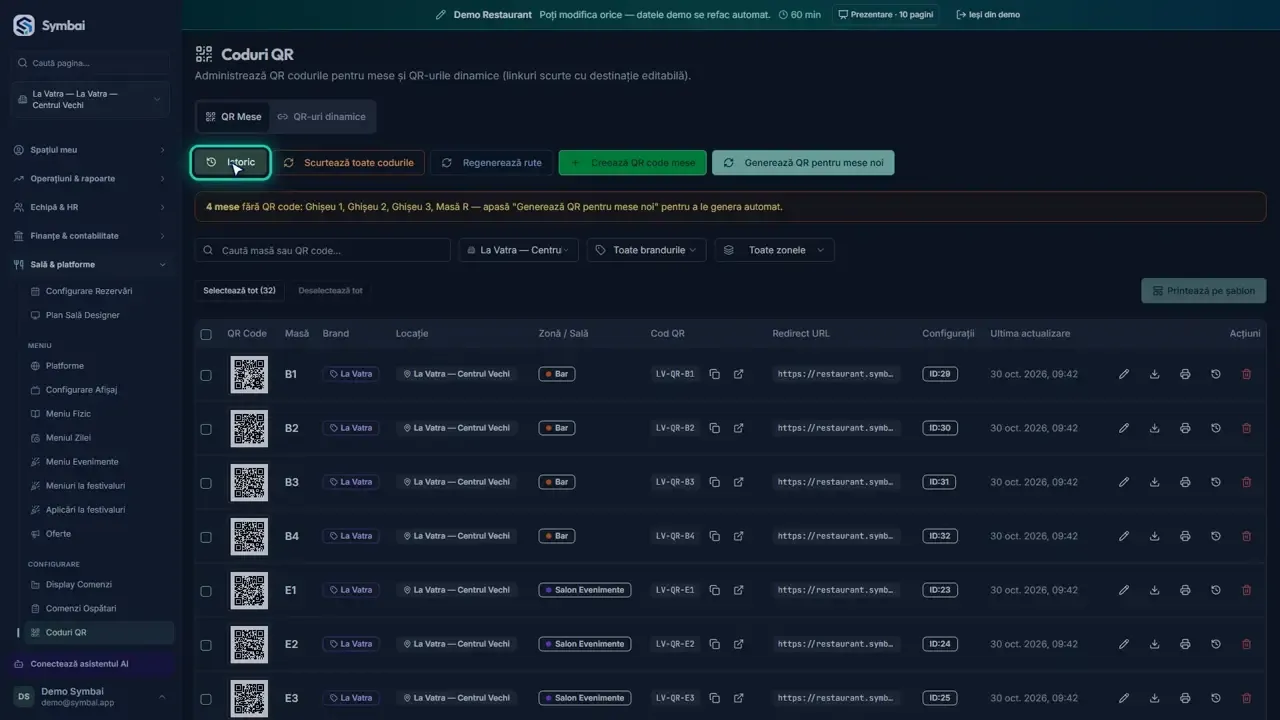The width and height of the screenshot is (1280, 720).
Task: Open Meniul Zilei menu item
Action: coord(68,438)
